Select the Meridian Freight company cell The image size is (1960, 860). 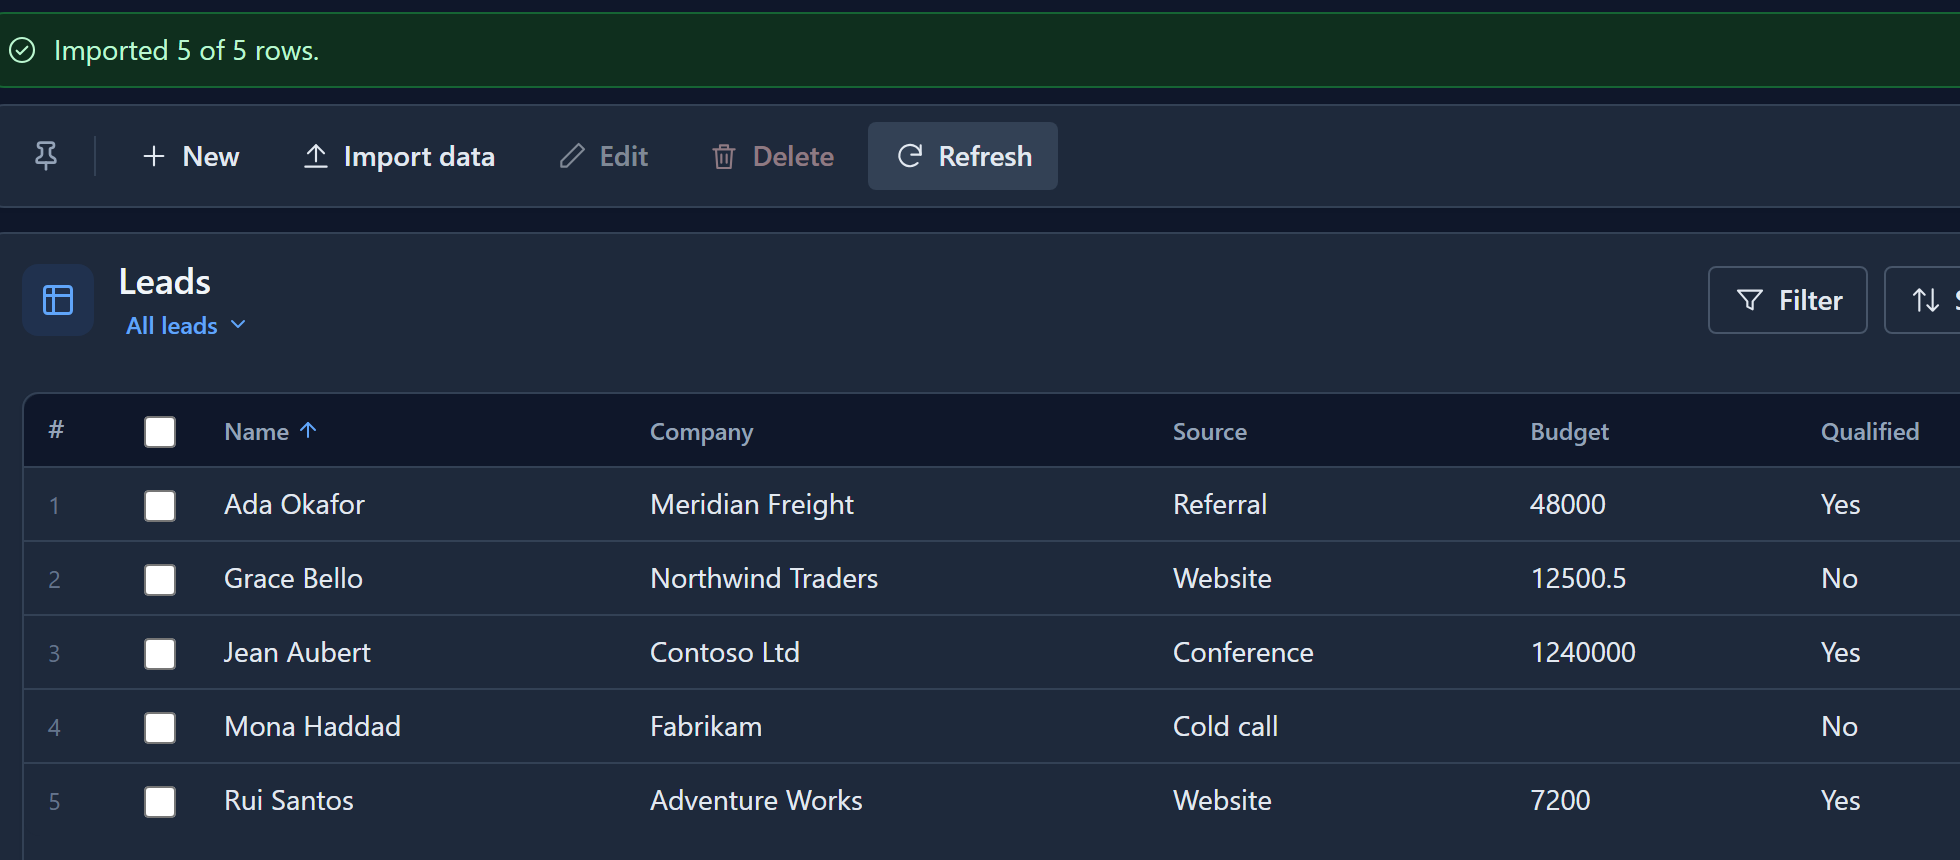(752, 504)
